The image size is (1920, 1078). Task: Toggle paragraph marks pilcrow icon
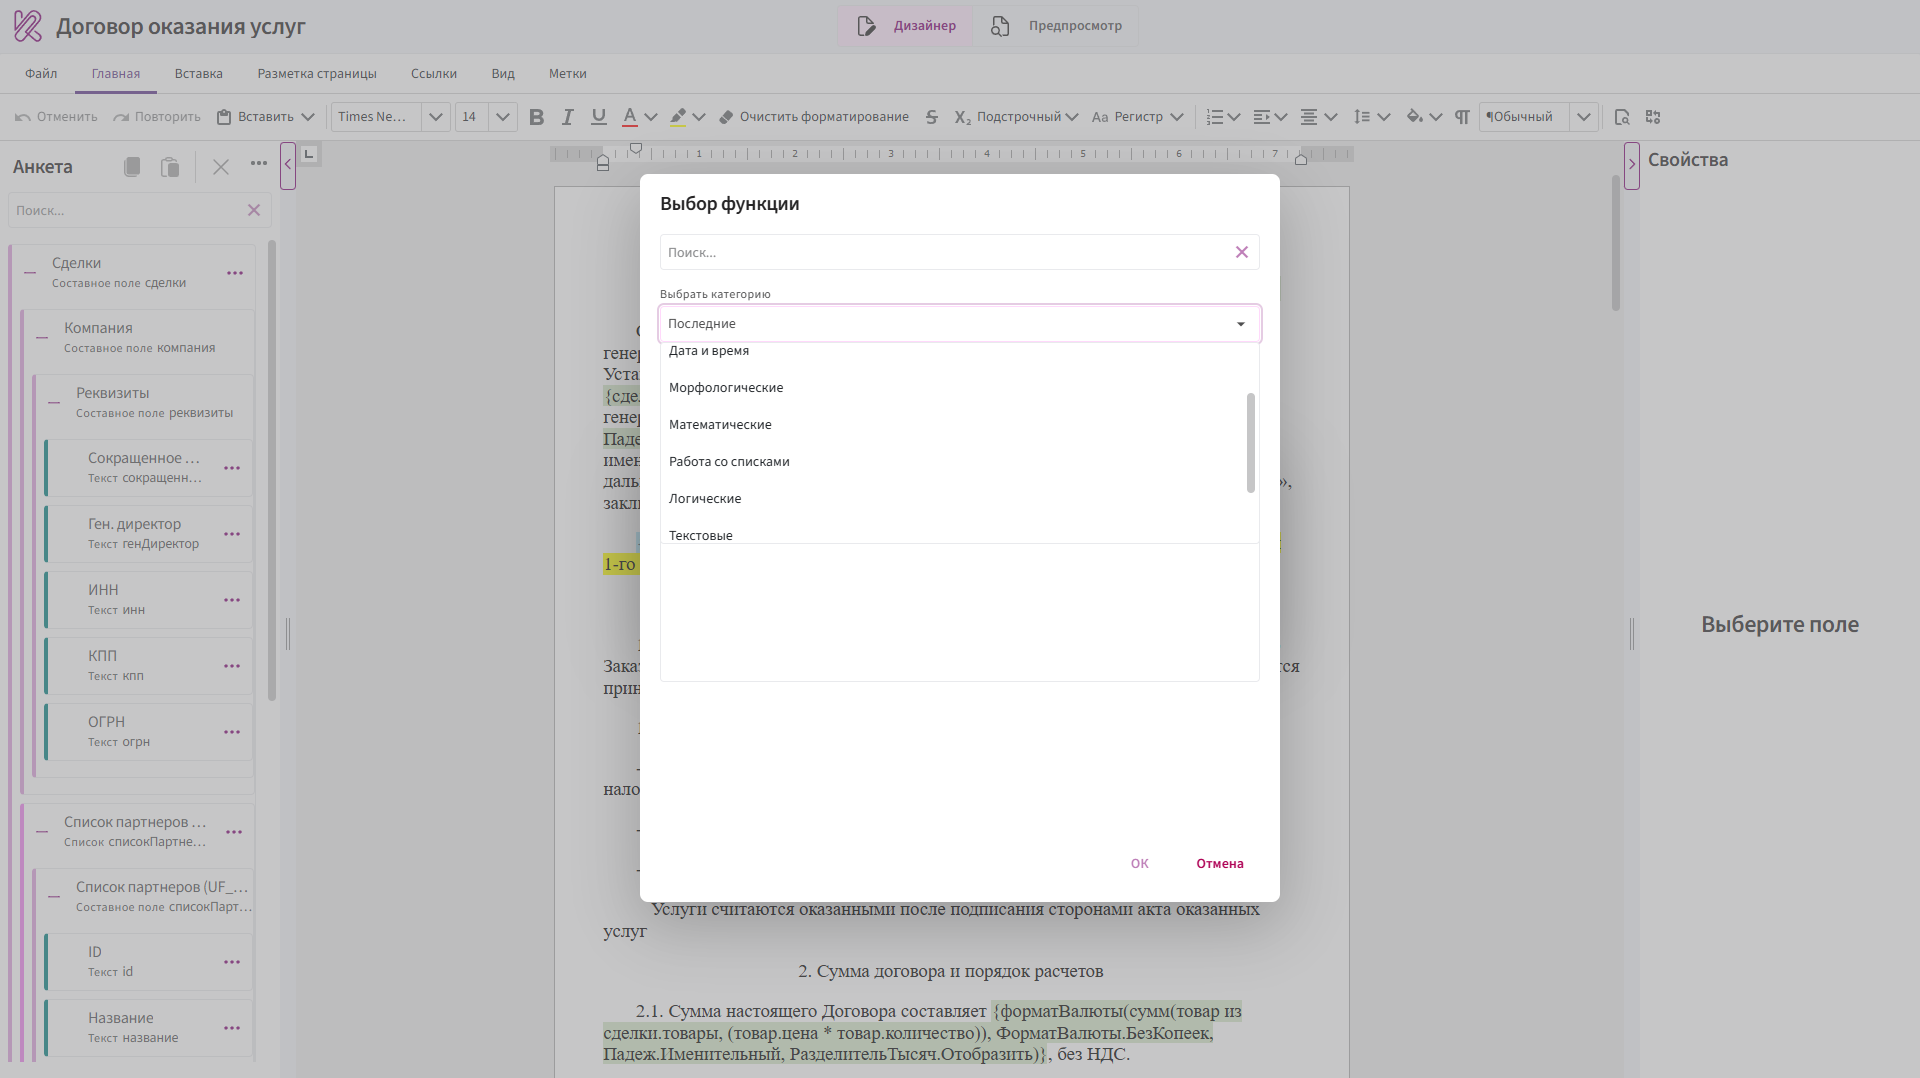pos(1462,117)
